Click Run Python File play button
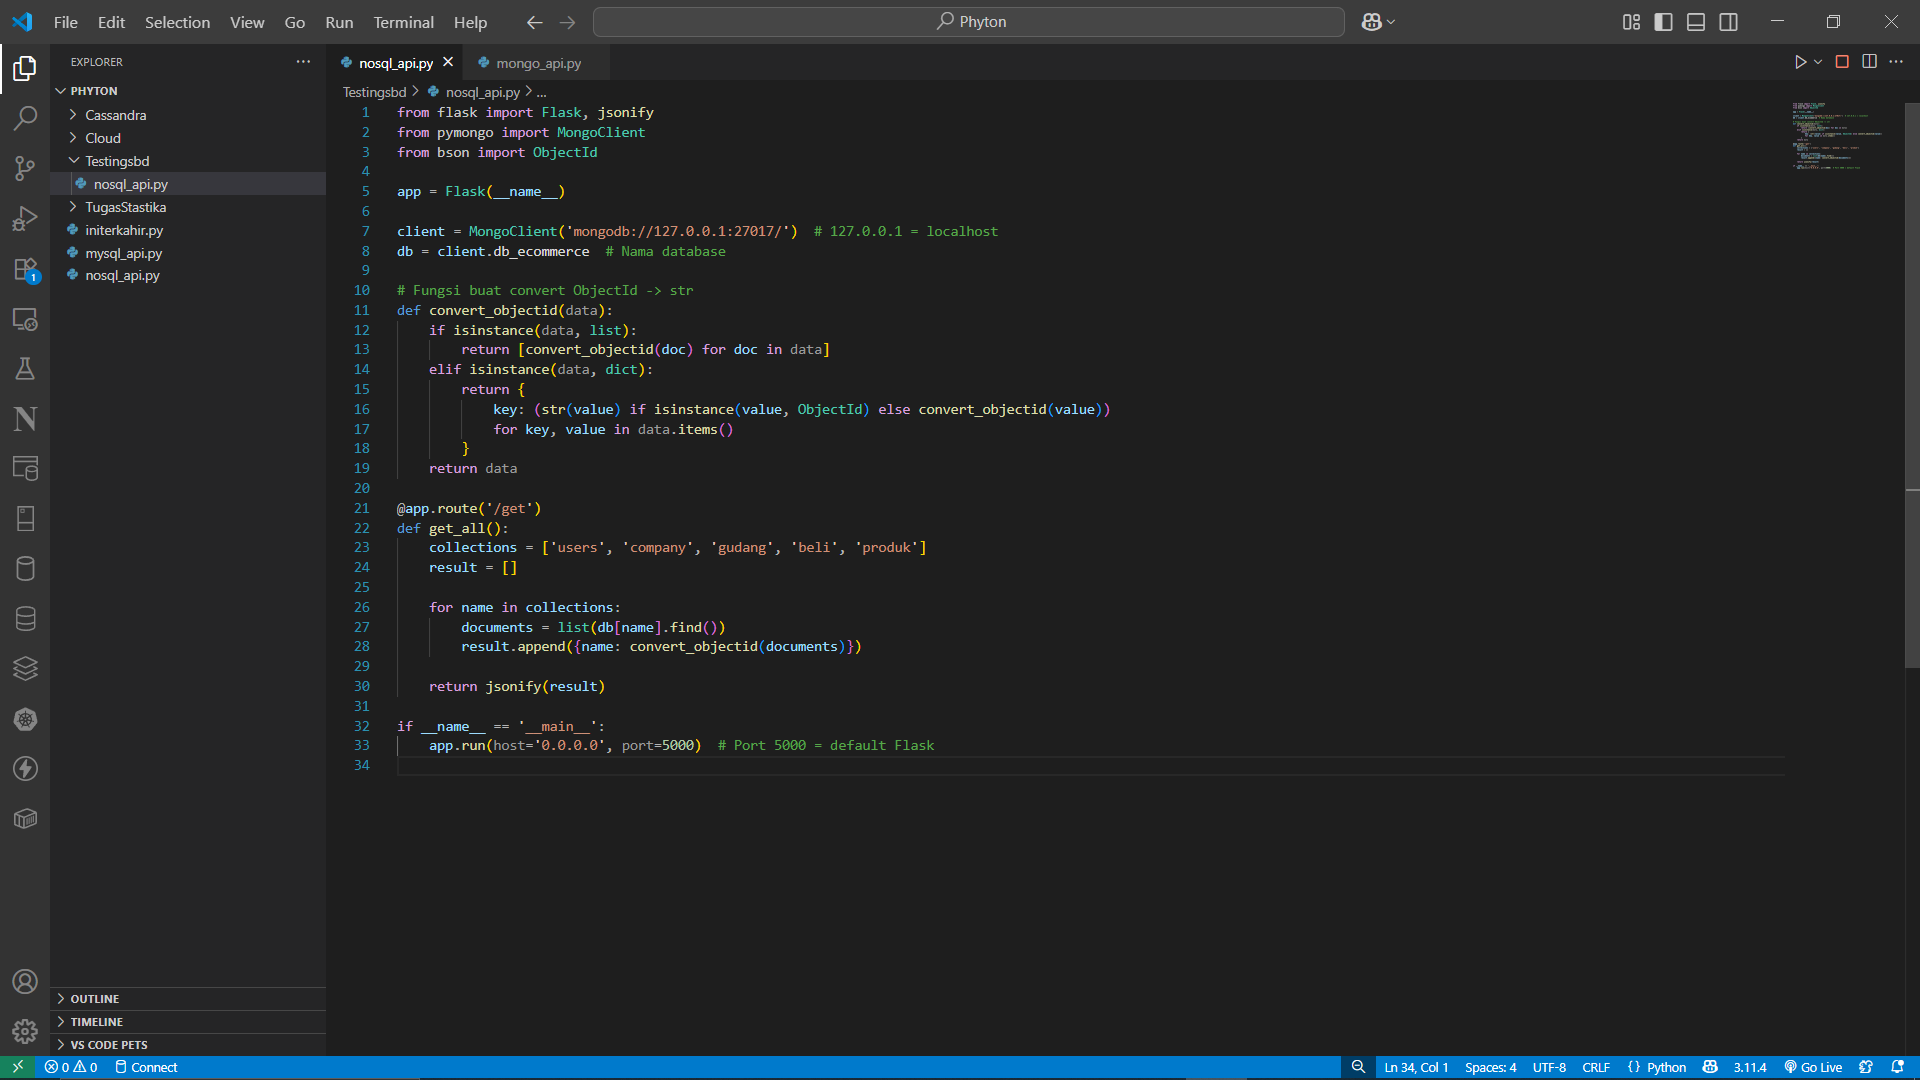 tap(1800, 62)
